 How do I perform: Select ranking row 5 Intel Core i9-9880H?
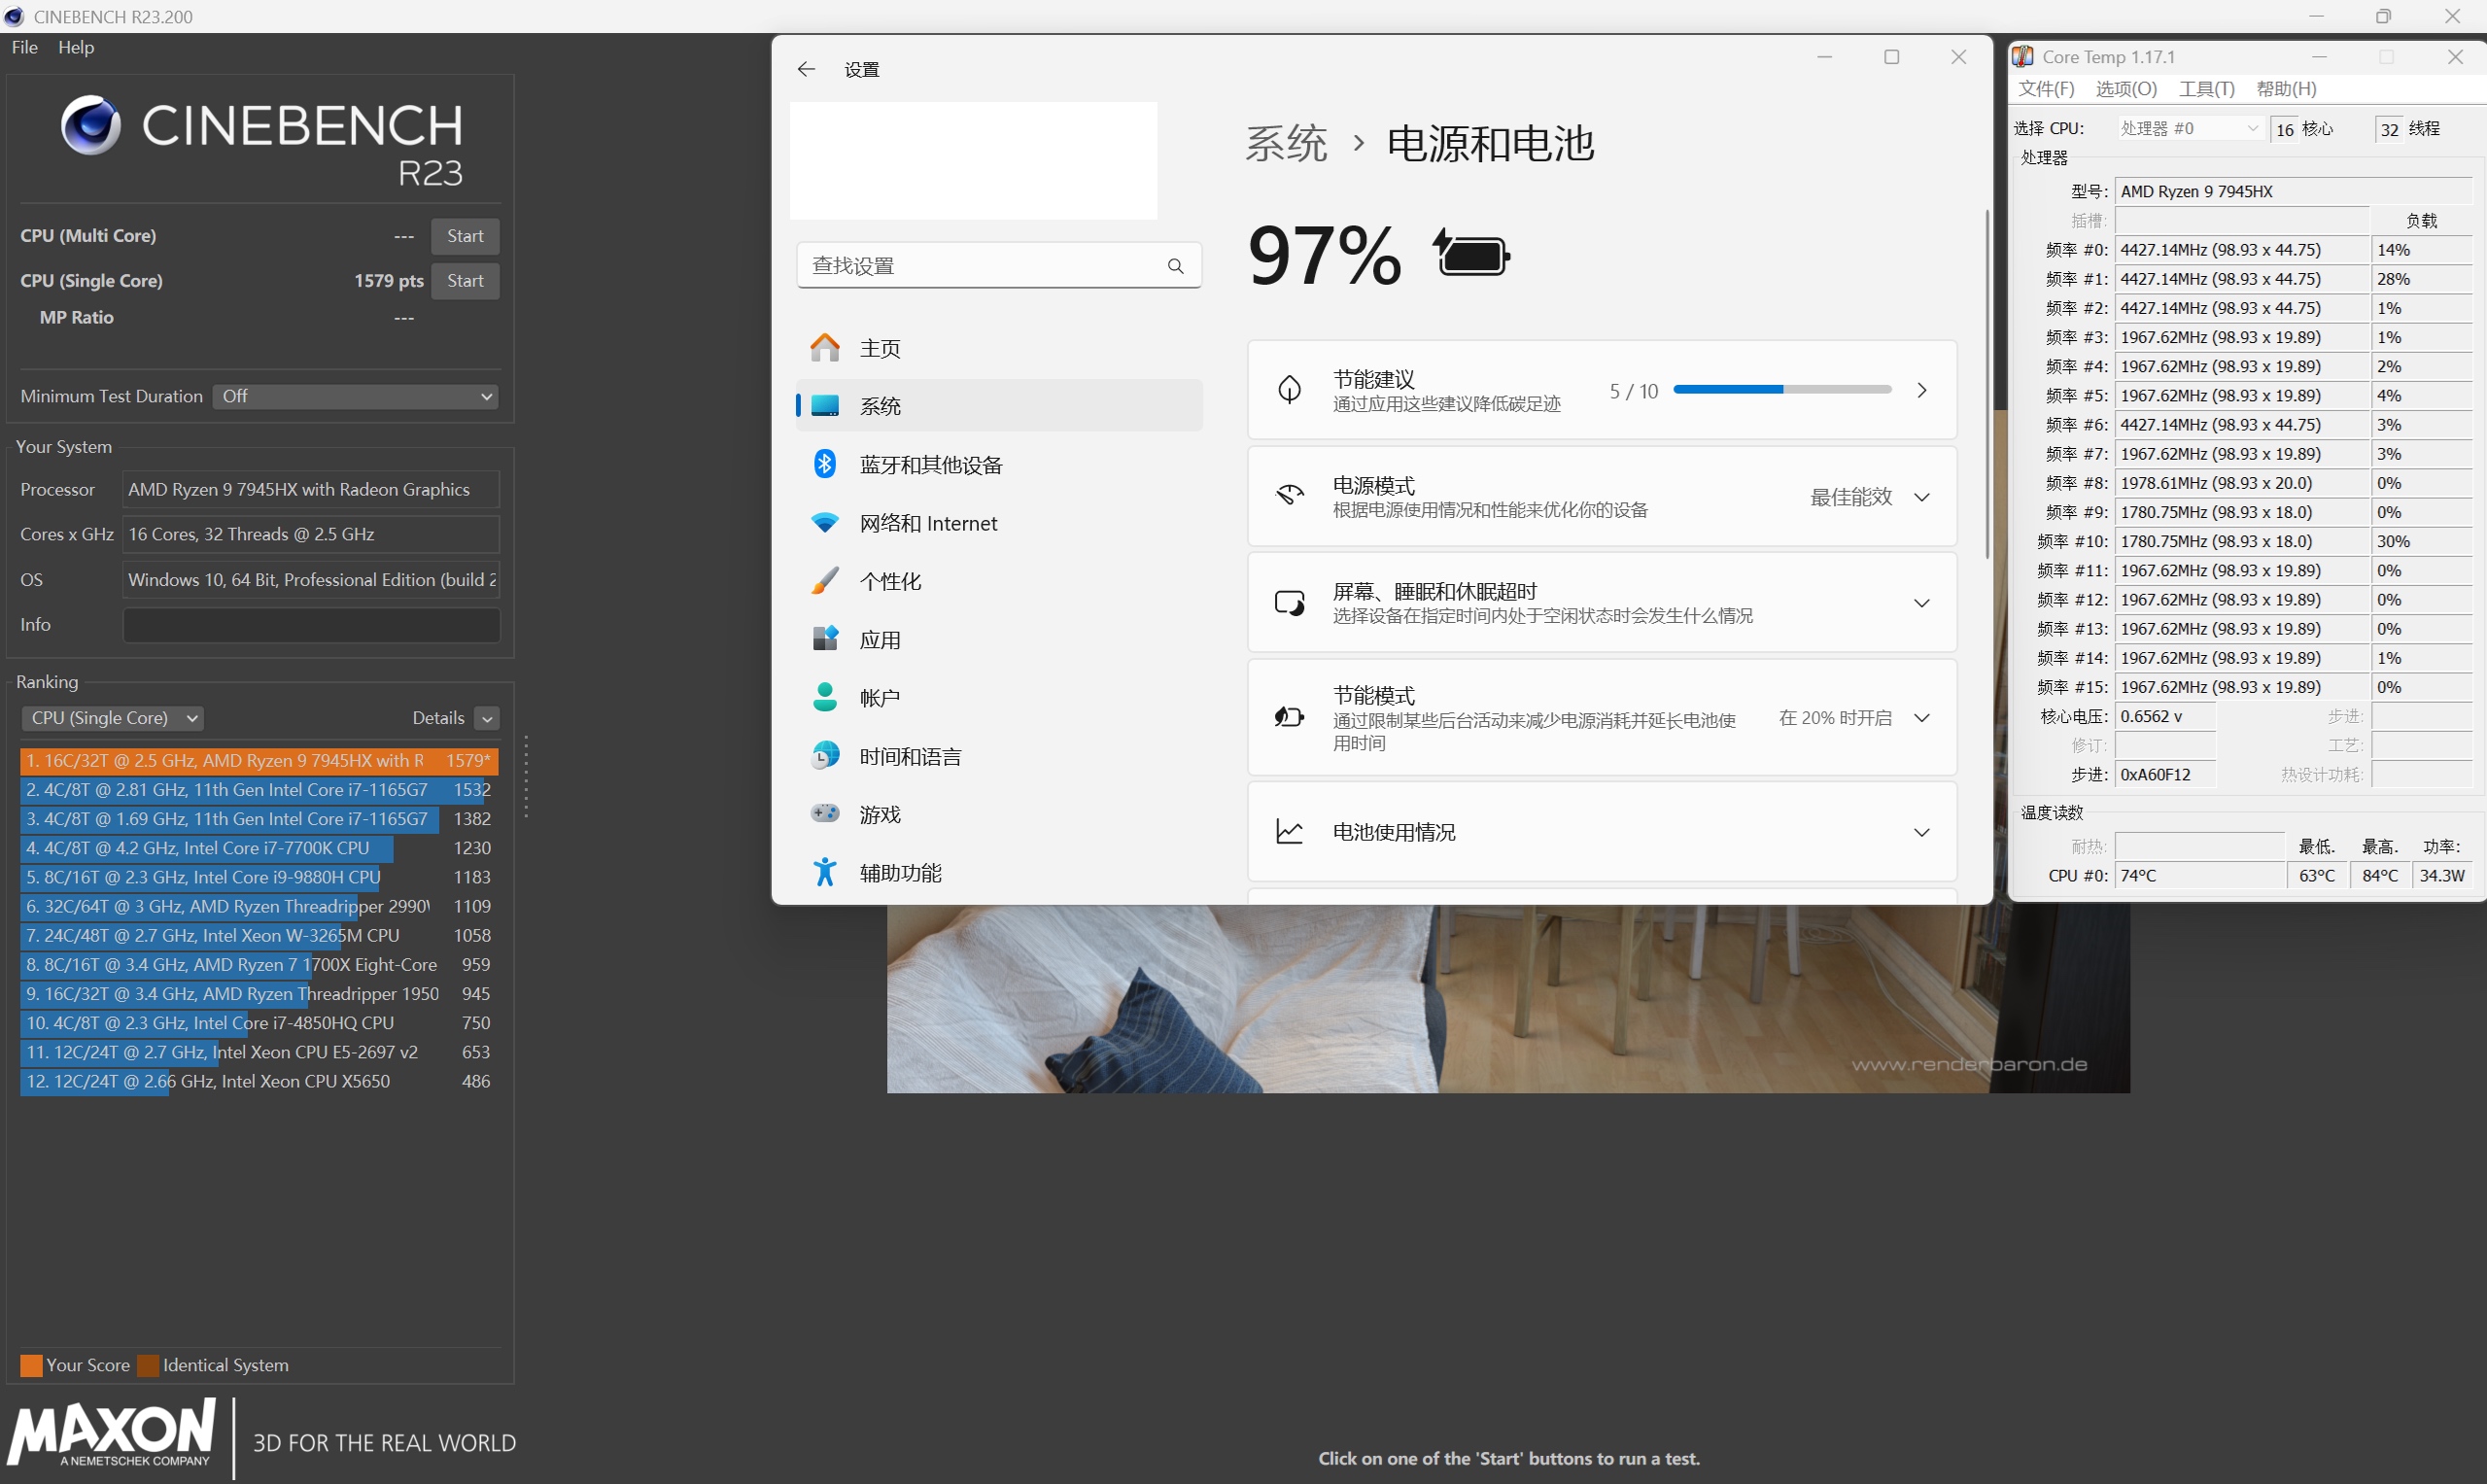(259, 877)
